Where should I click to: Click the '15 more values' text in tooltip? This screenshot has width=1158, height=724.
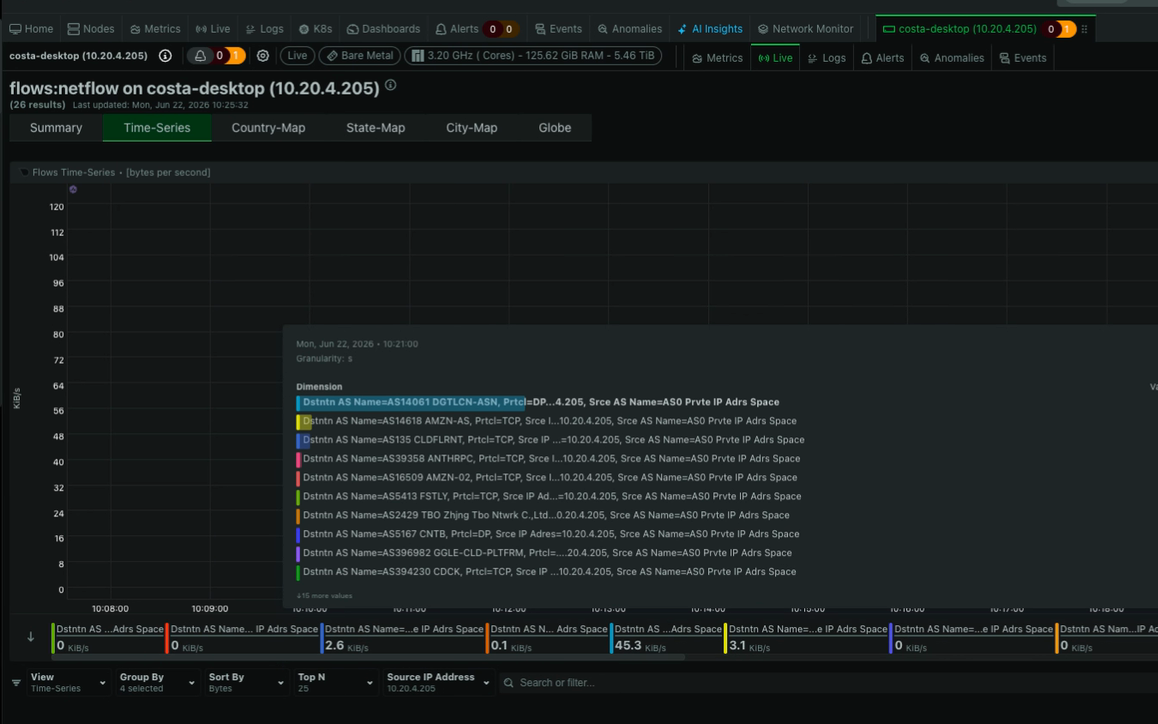(325, 595)
